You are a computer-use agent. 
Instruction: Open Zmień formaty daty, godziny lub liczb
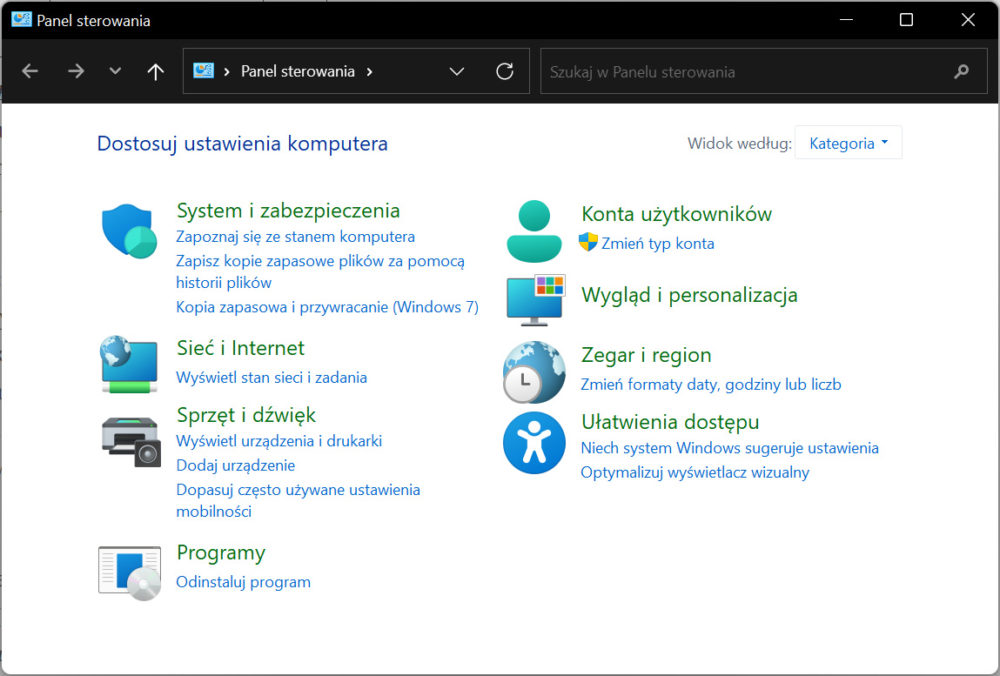point(710,385)
